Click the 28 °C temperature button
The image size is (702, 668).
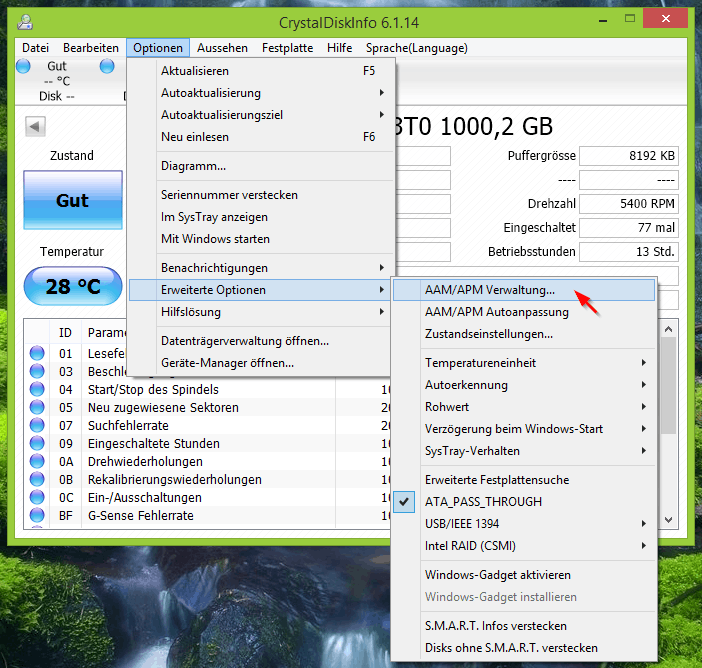click(73, 286)
